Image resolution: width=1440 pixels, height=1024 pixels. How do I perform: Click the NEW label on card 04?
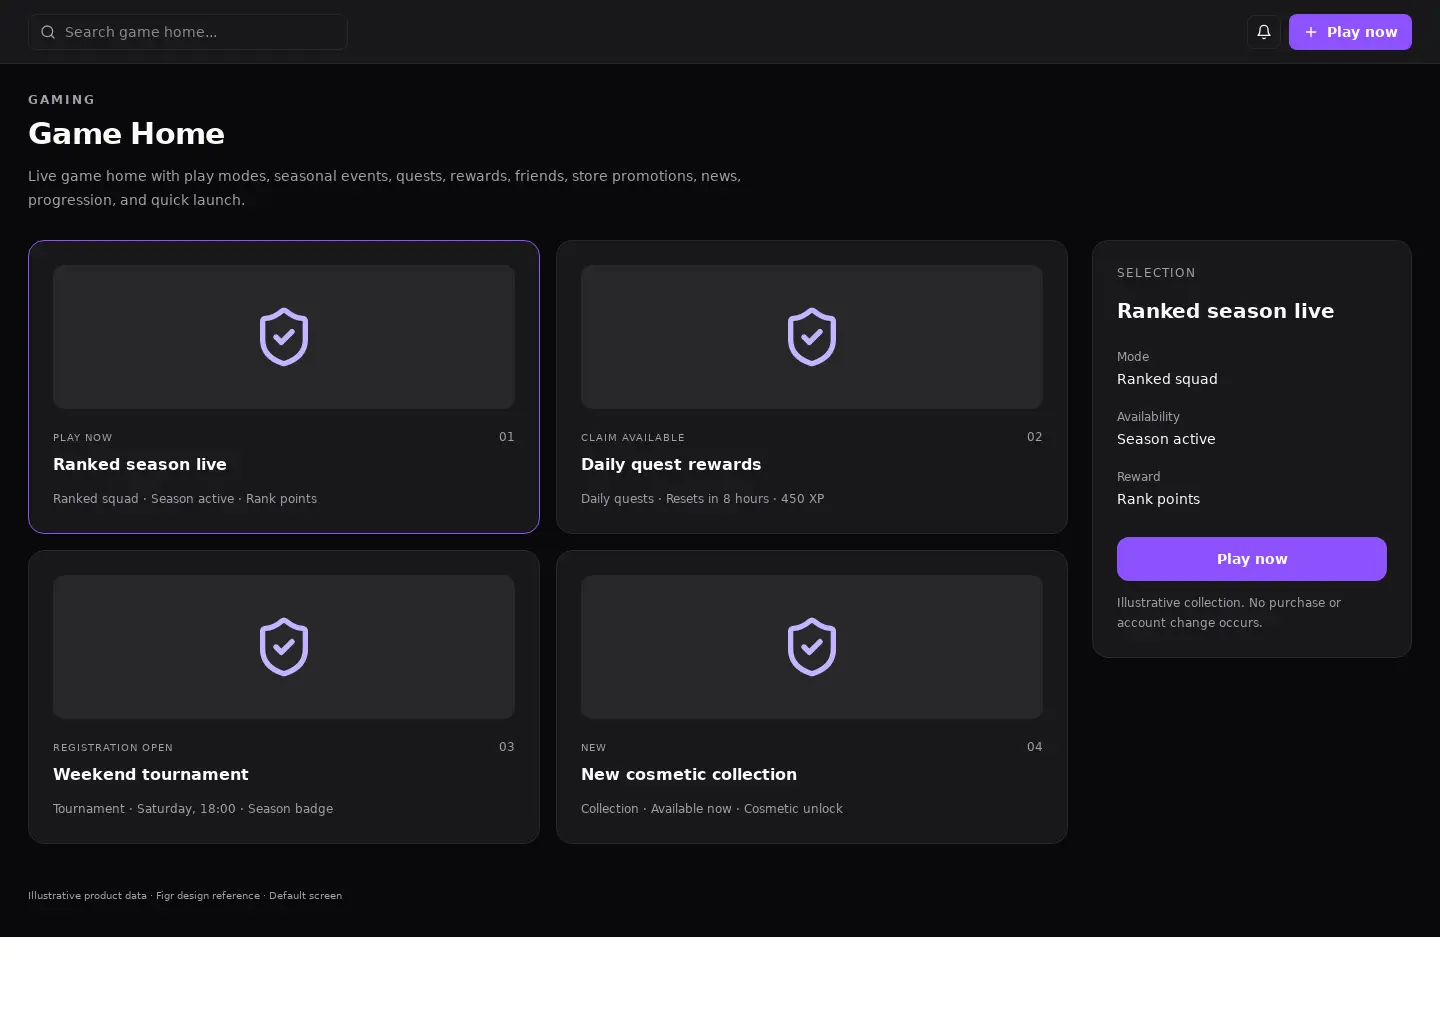tap(594, 748)
